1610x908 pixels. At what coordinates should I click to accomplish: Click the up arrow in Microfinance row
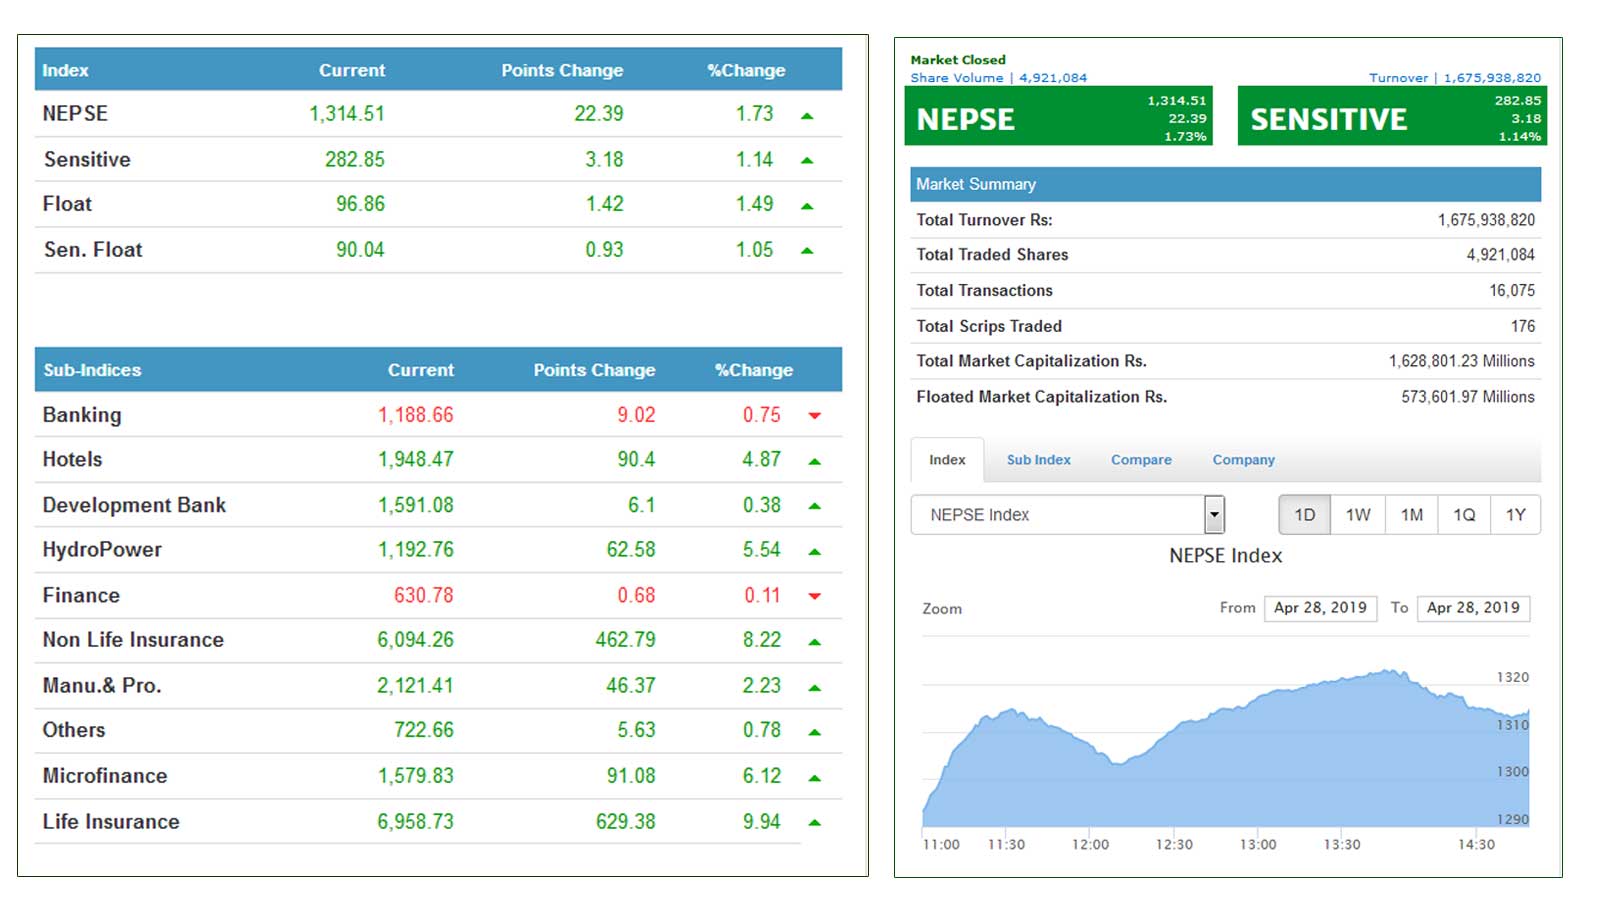click(814, 777)
